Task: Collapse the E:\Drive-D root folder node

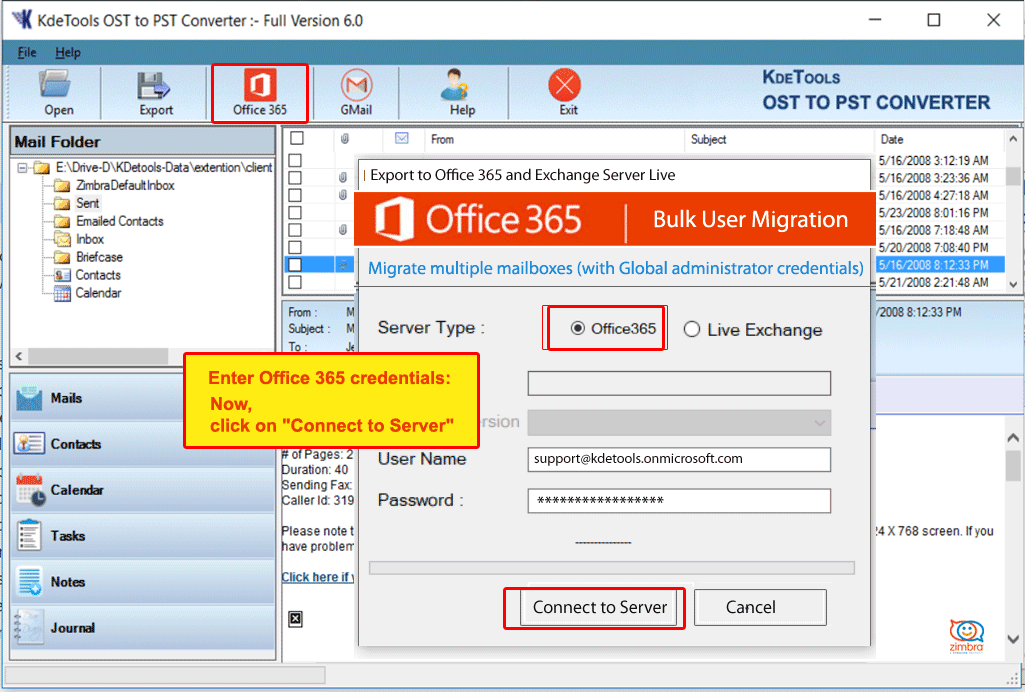Action: pyautogui.click(x=22, y=168)
